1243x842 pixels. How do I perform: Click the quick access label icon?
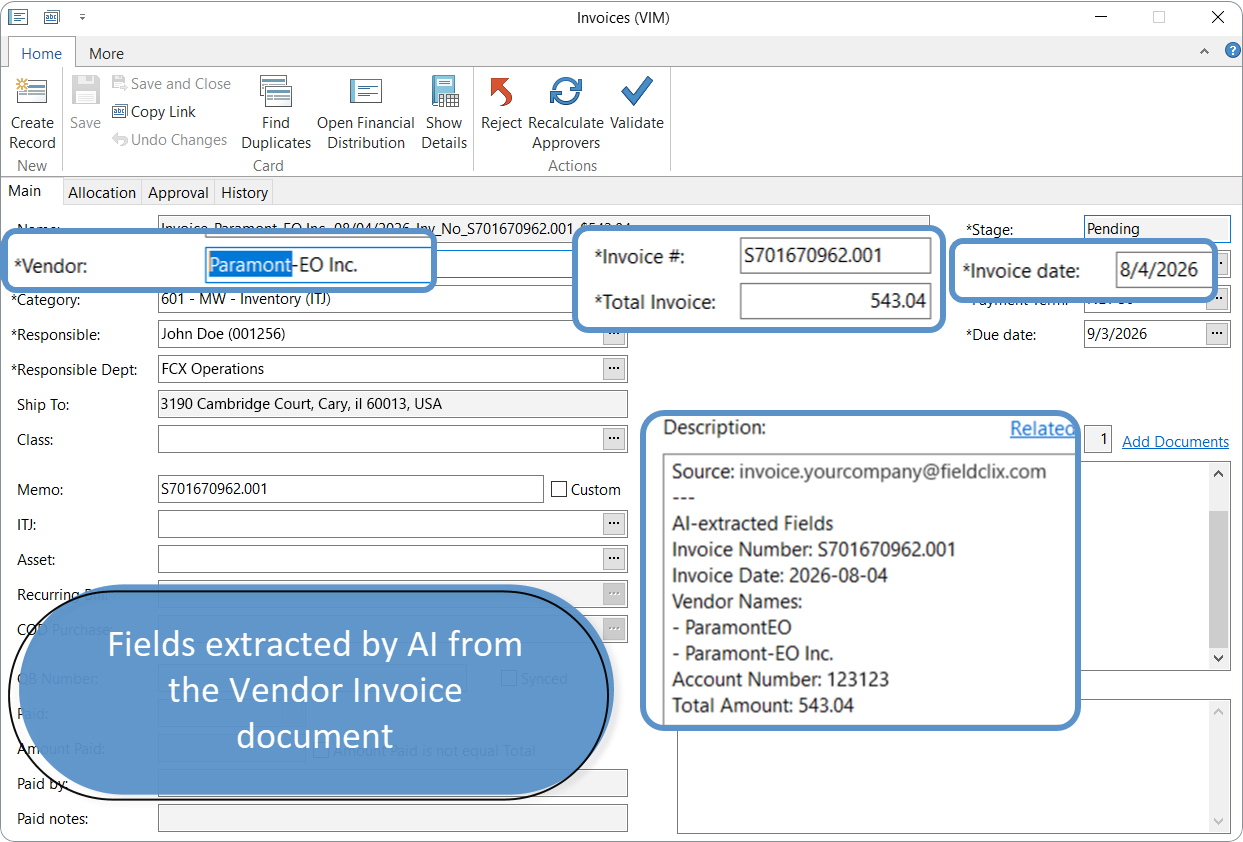pyautogui.click(x=52, y=16)
